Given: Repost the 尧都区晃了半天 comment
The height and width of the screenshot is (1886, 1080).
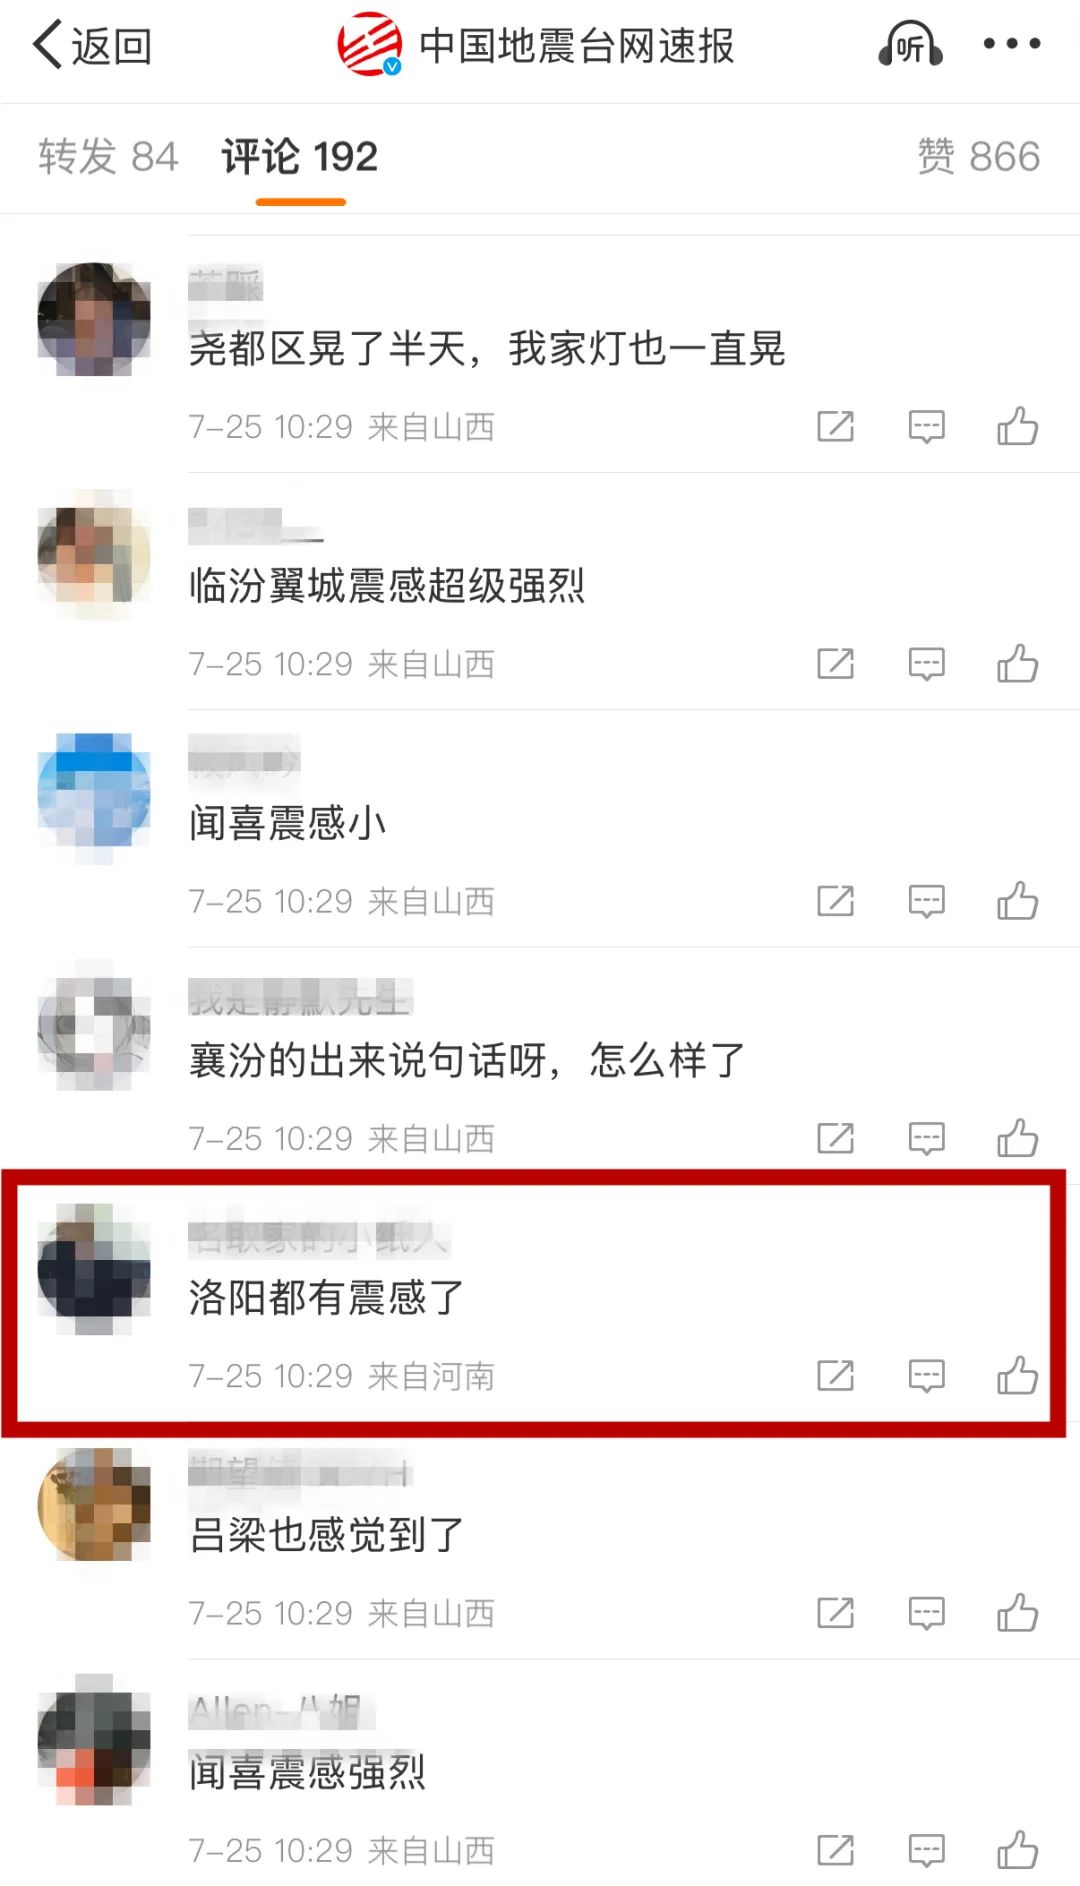Looking at the screenshot, I should [x=835, y=426].
